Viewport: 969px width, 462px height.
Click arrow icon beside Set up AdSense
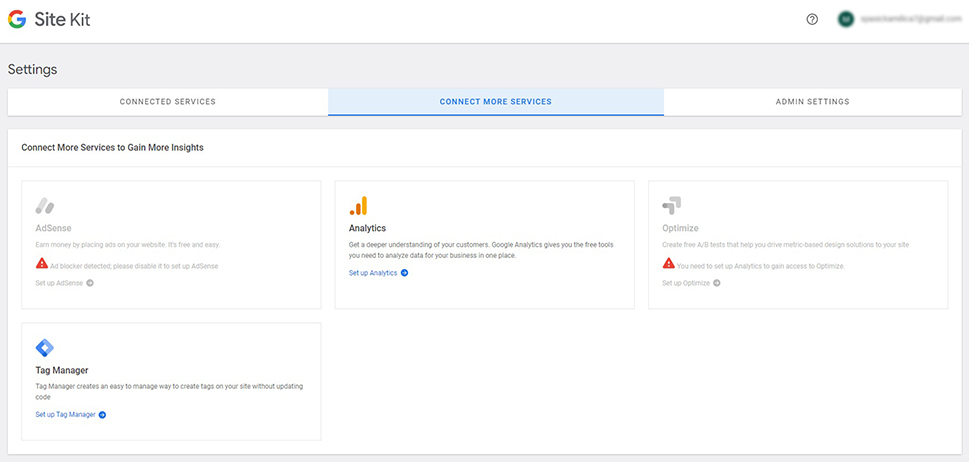[90, 283]
